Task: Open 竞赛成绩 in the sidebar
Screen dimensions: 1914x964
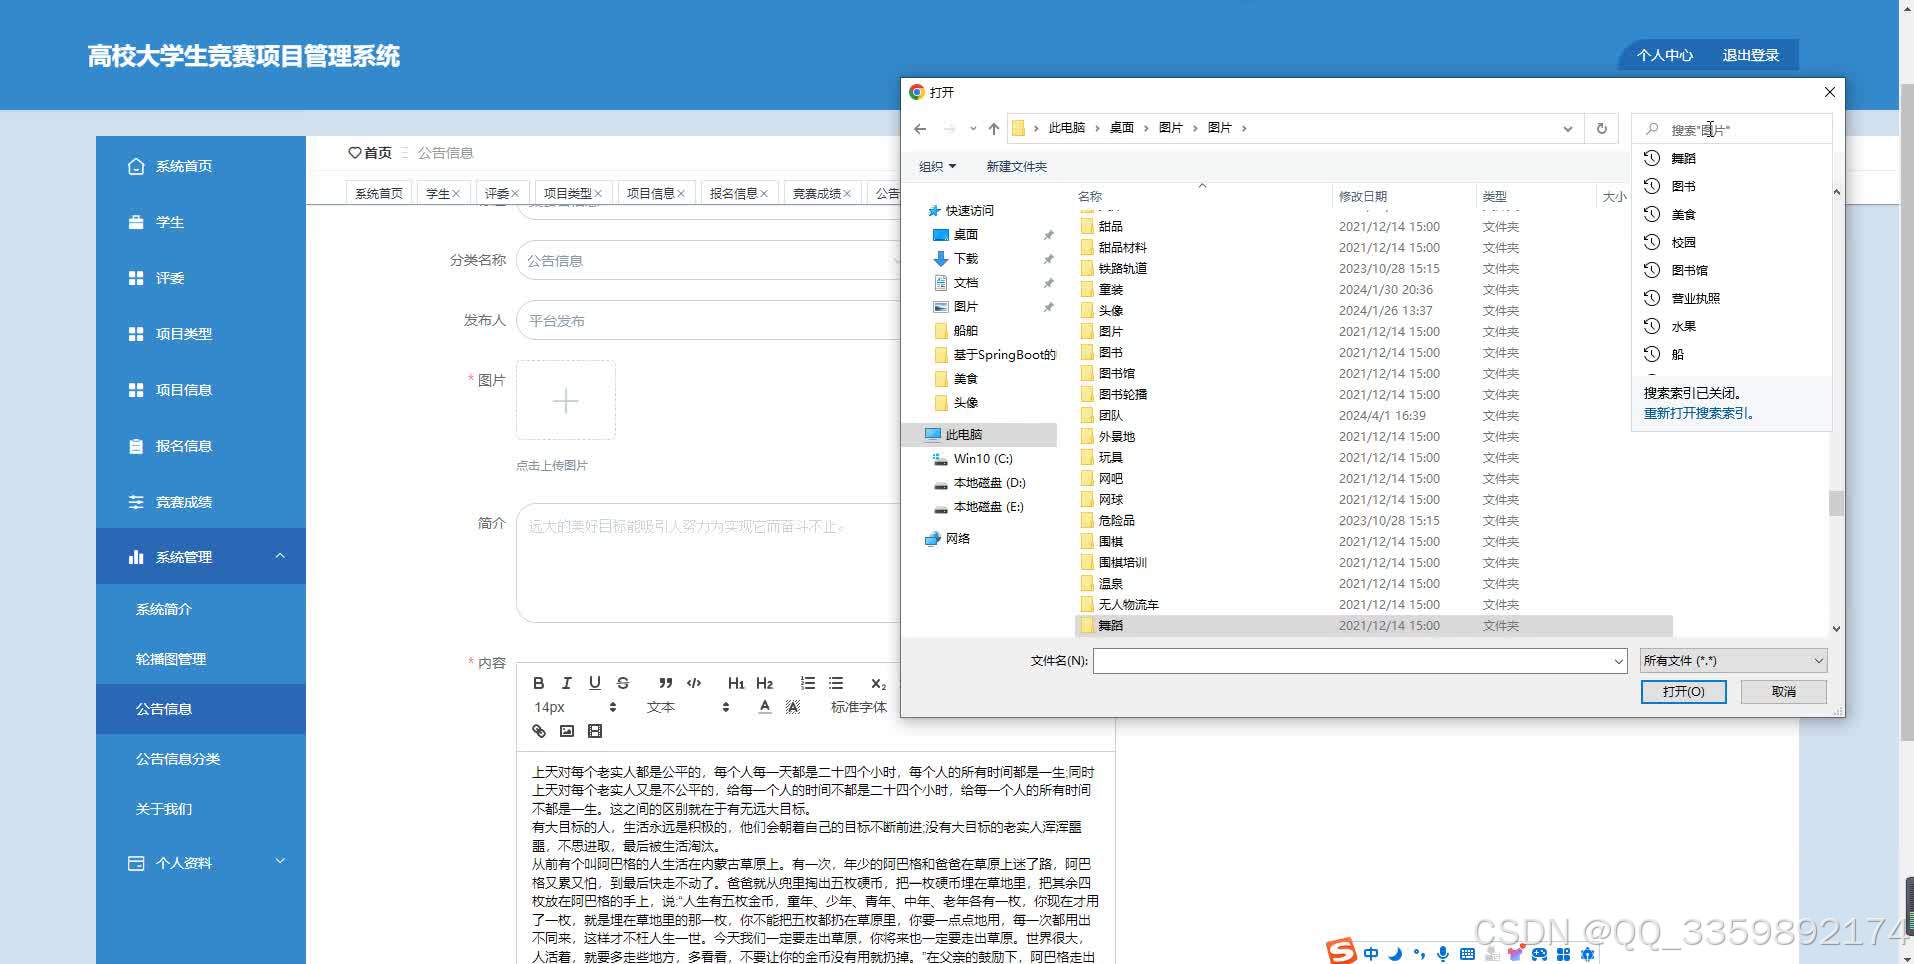Action: pos(201,502)
